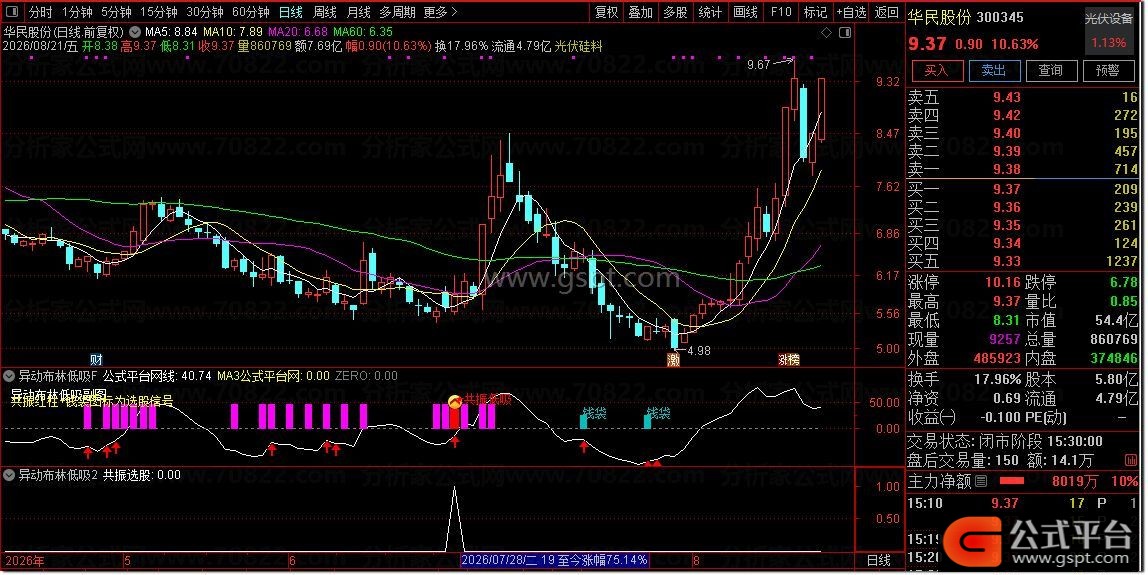
Task: Open the 预警 alert button
Action: click(1108, 70)
